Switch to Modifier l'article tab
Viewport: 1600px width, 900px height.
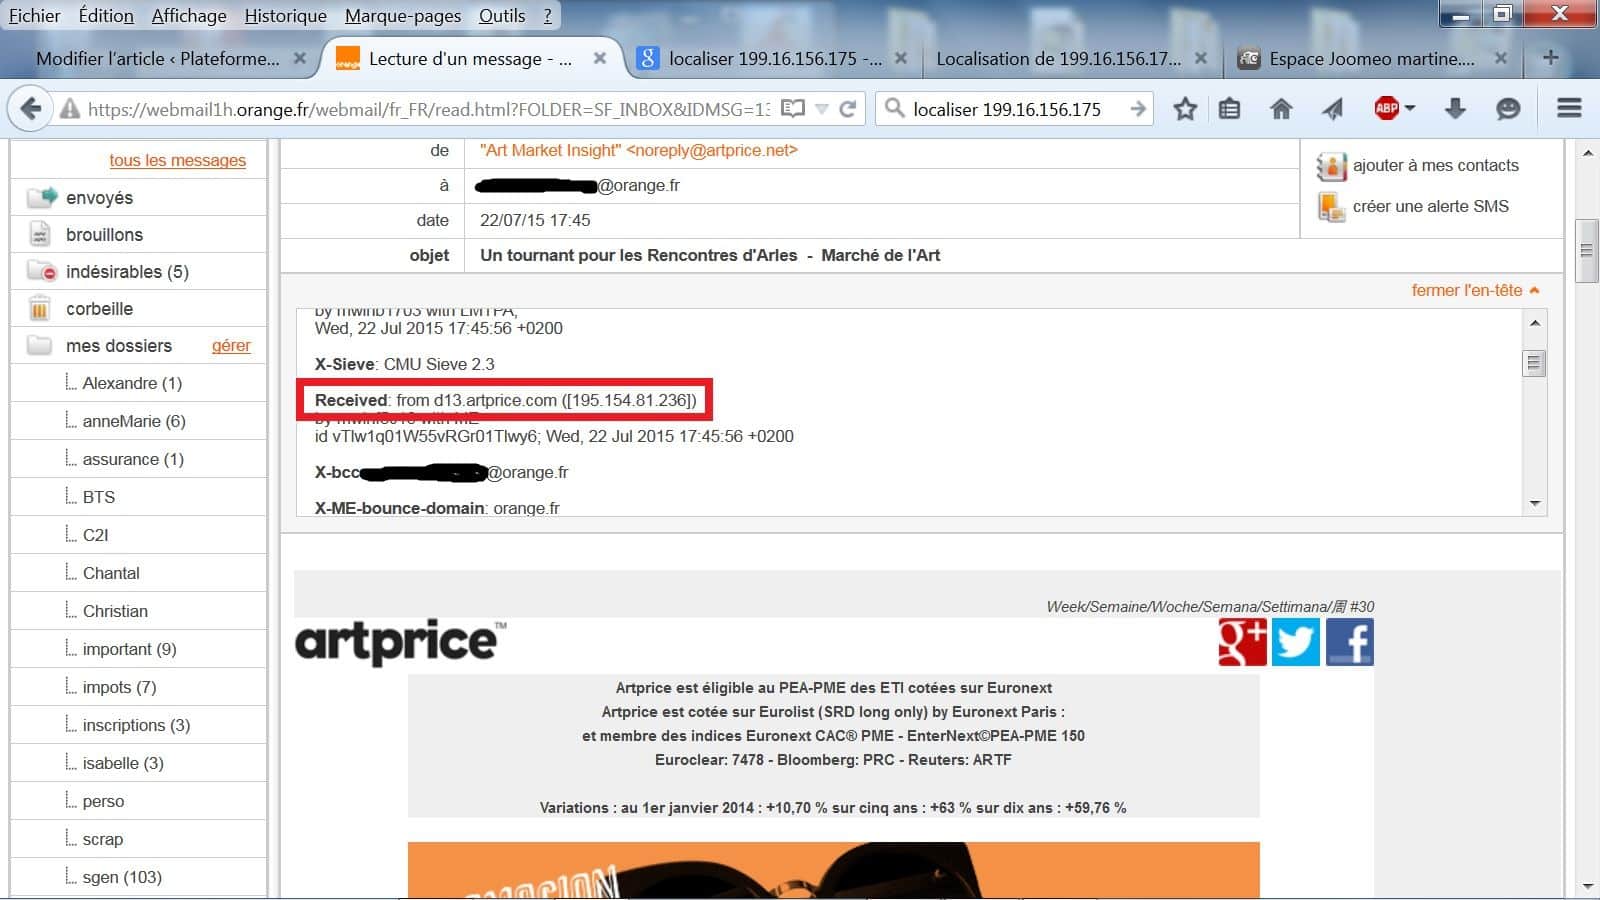point(158,59)
